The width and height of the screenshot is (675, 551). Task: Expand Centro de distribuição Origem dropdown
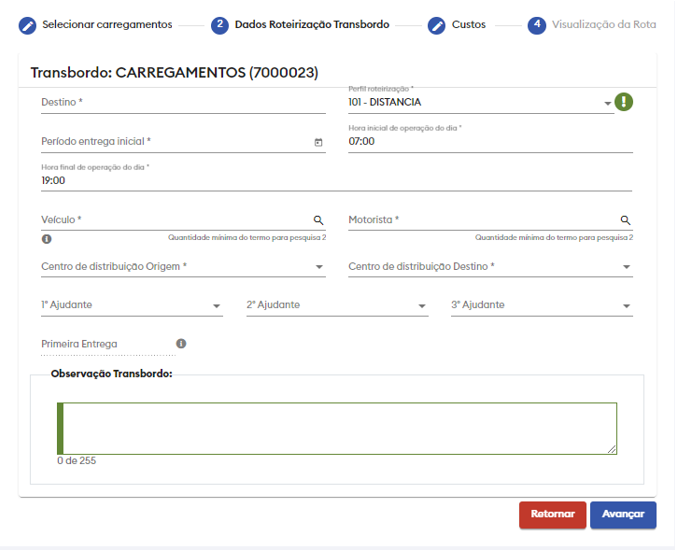[319, 267]
